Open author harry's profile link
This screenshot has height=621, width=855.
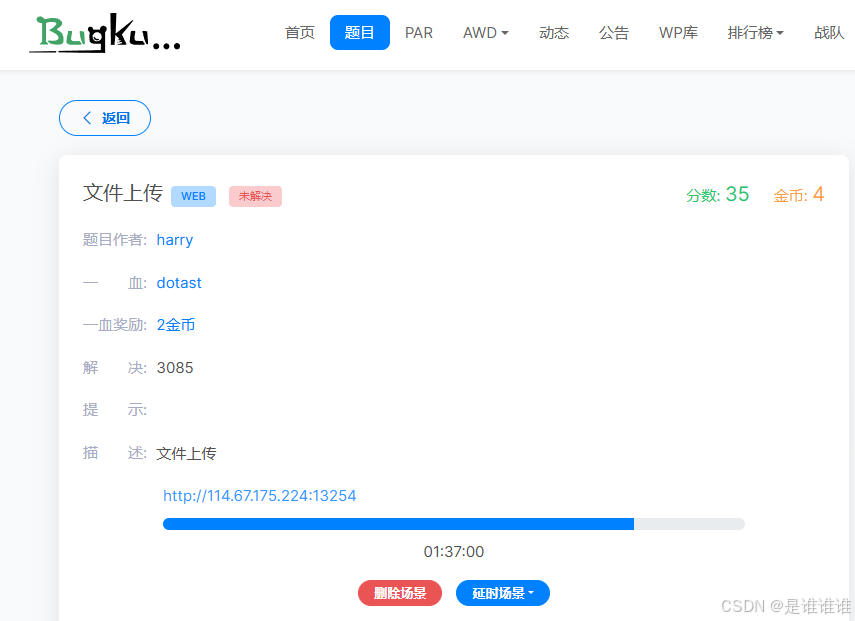(174, 240)
